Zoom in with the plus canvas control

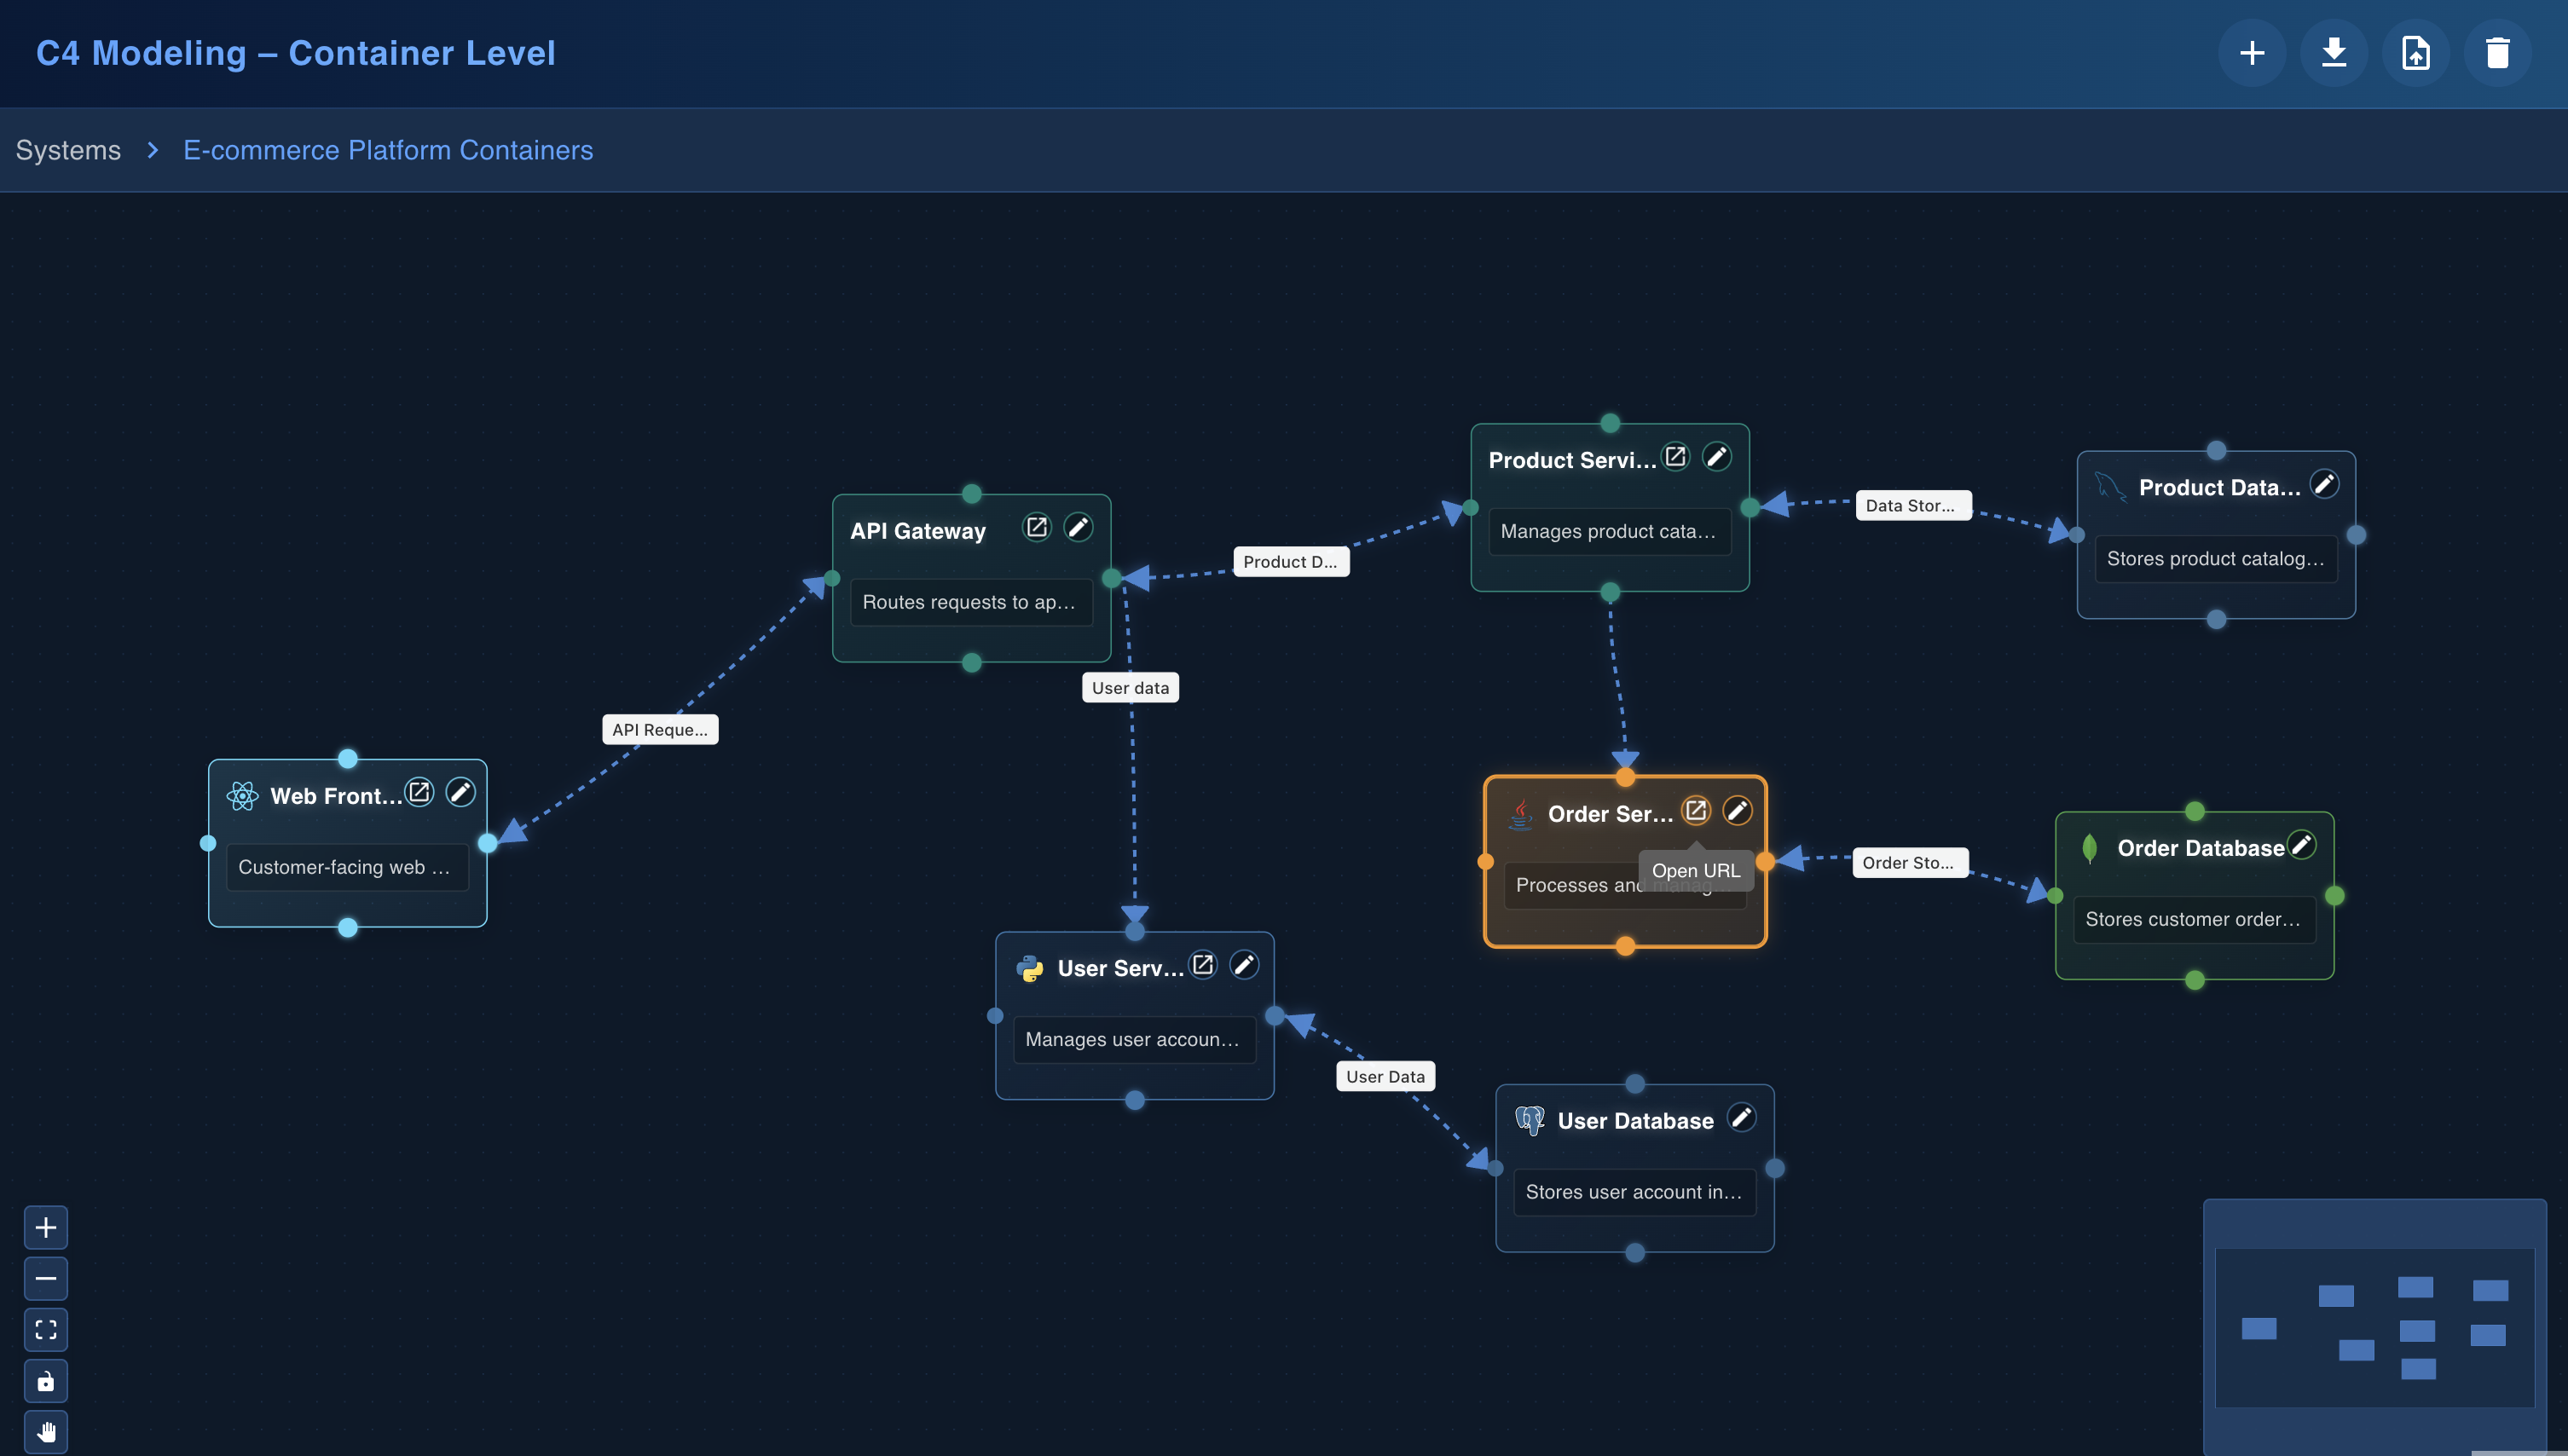pyautogui.click(x=46, y=1227)
